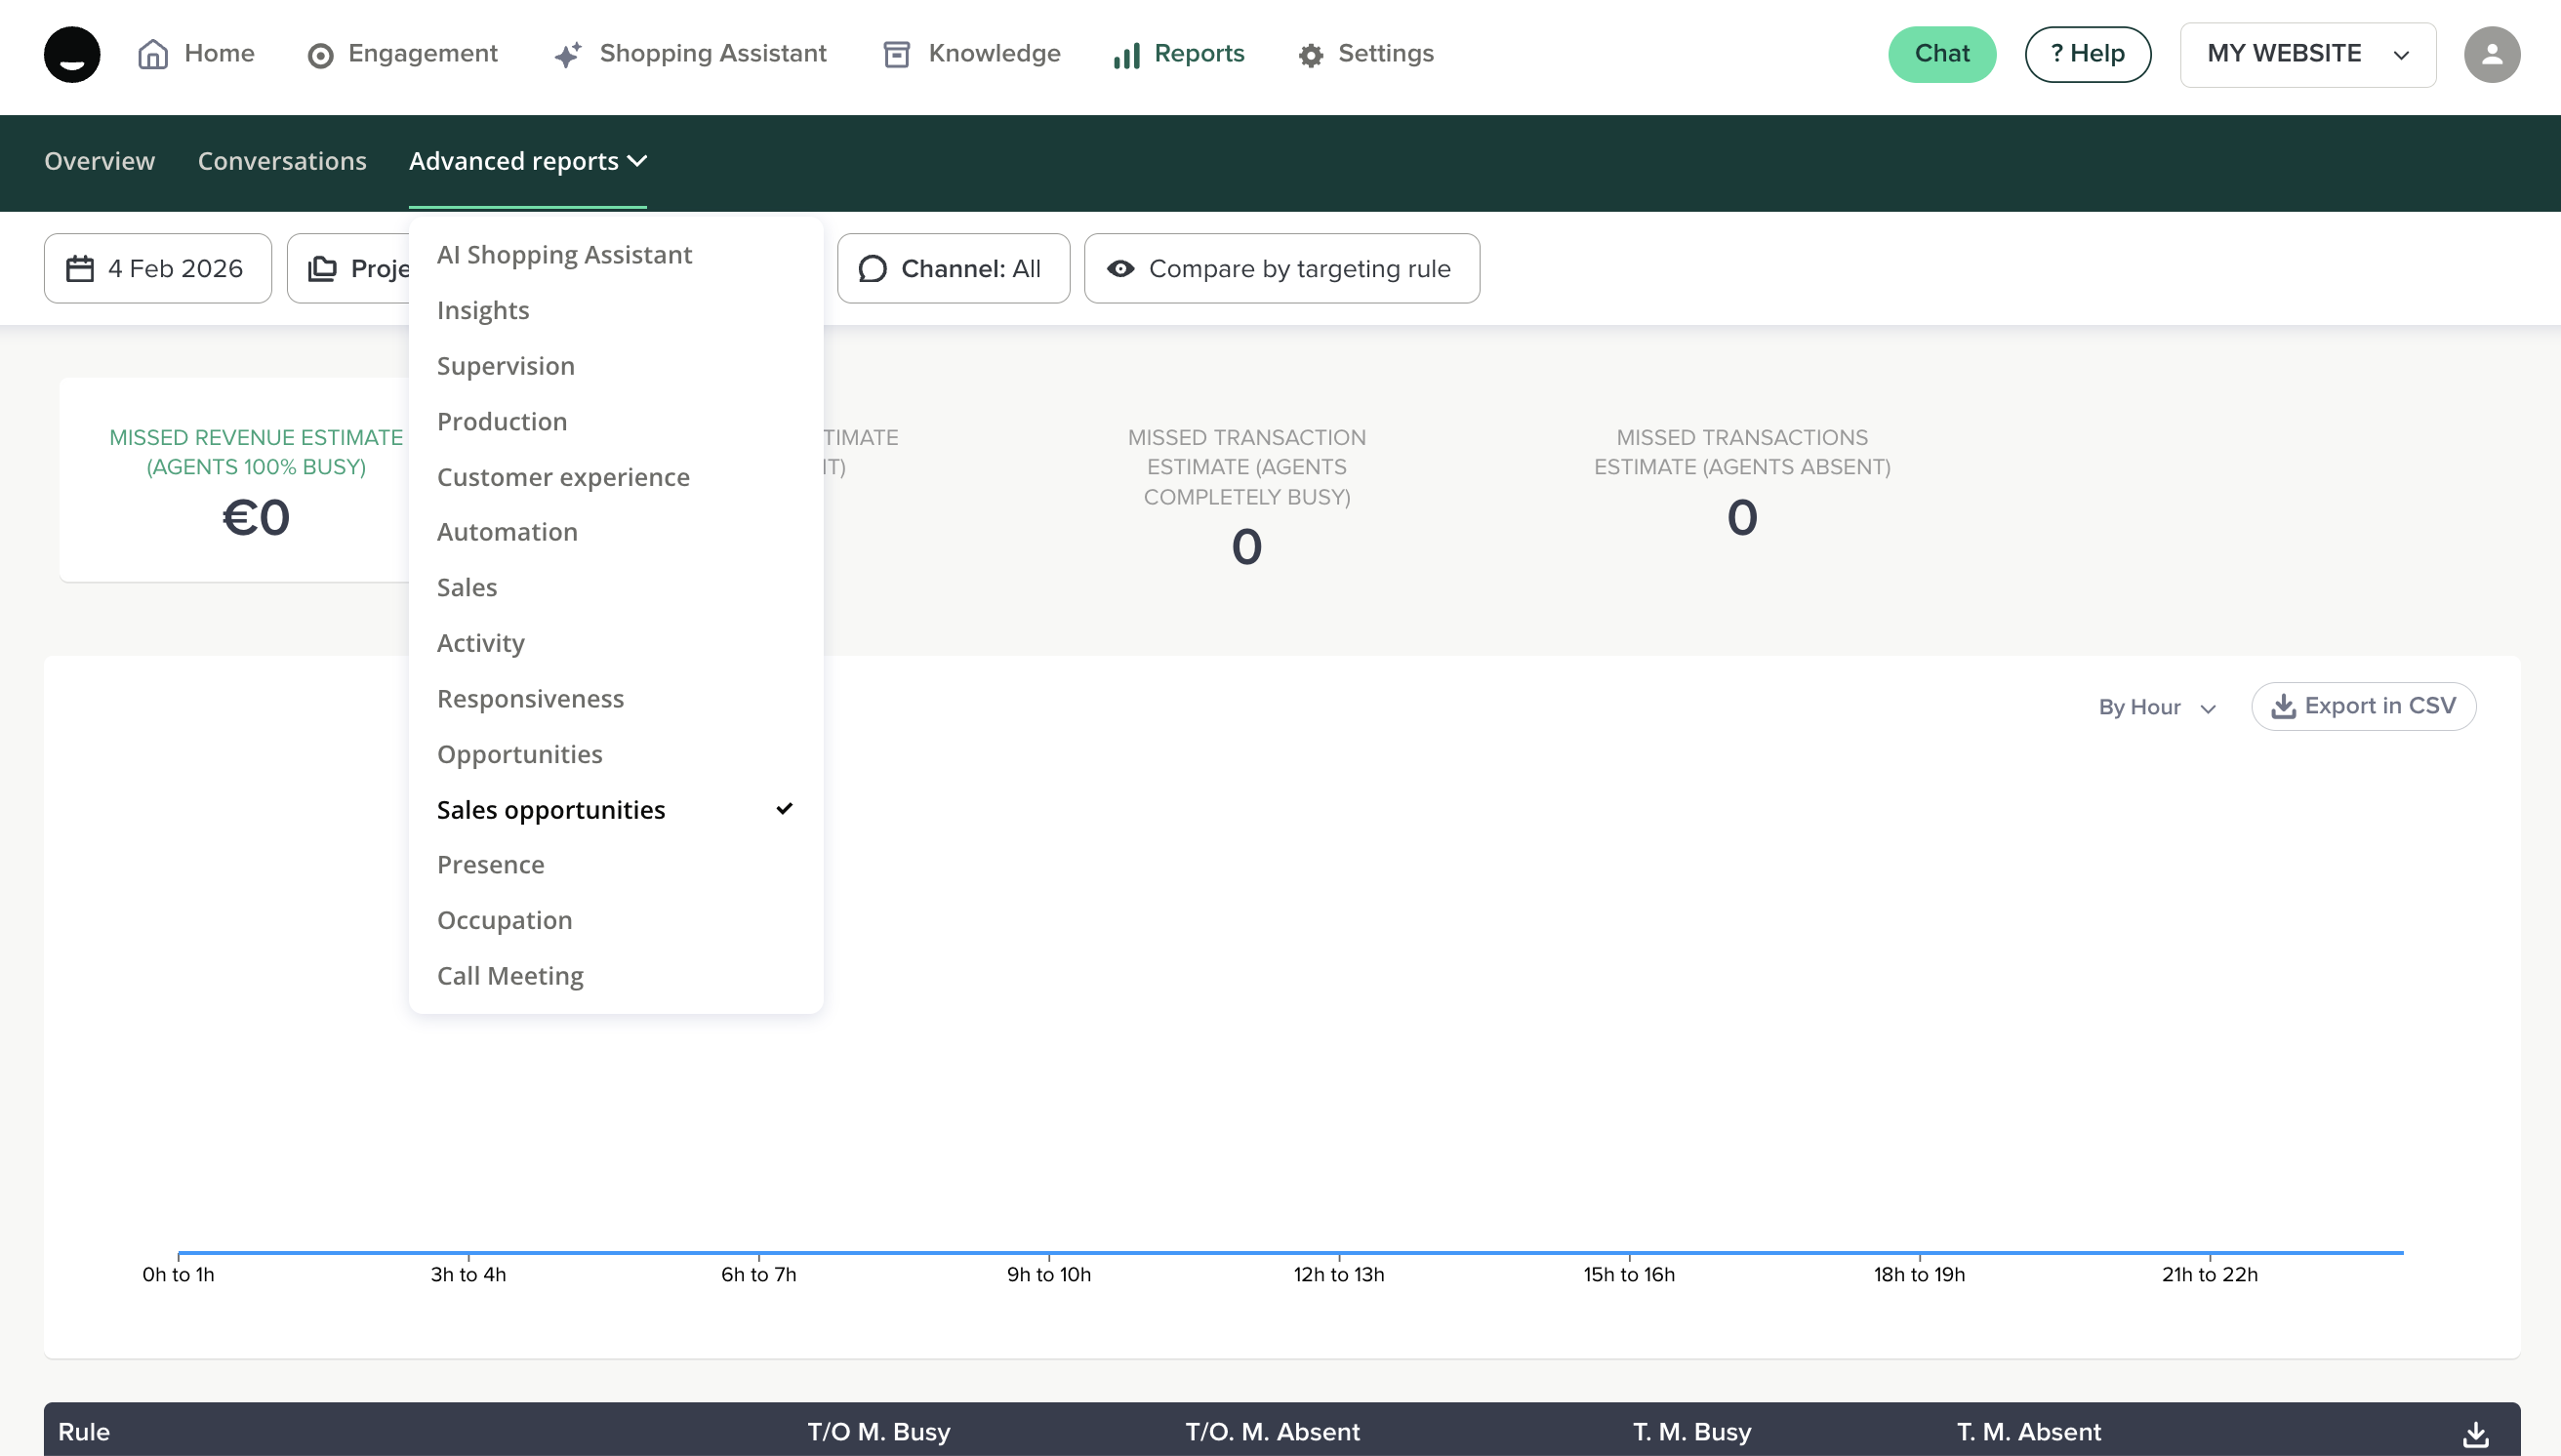
Task: Open the By Hour grouping dropdown
Action: pos(2157,707)
